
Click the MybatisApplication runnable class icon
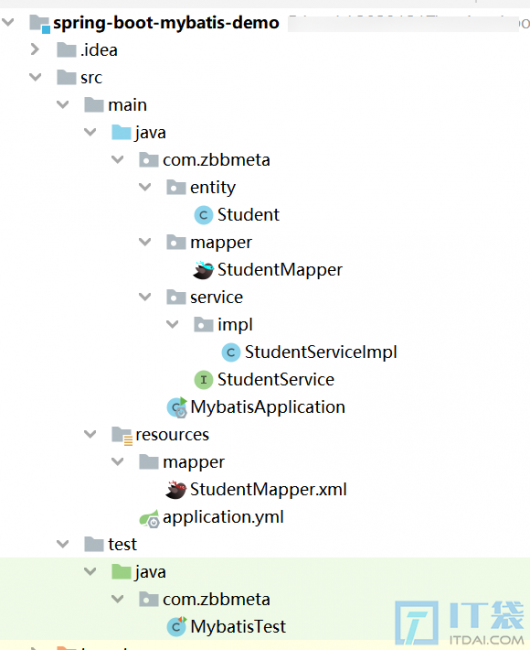tap(177, 407)
